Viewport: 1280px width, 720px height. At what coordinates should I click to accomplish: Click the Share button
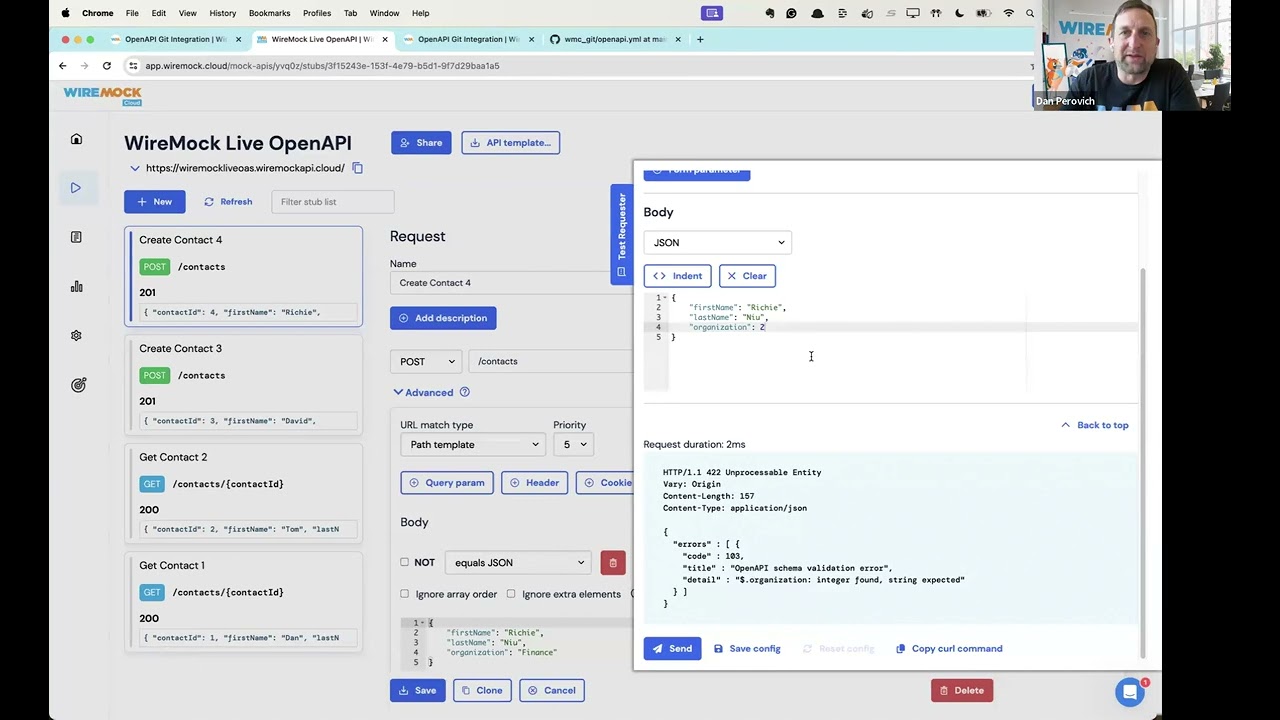421,143
